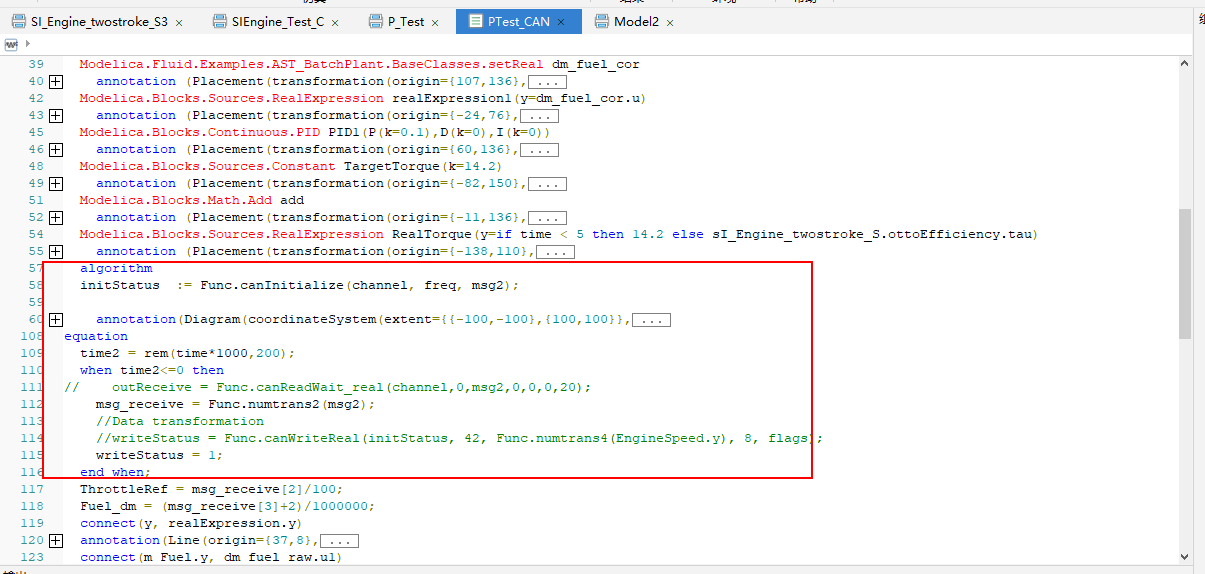This screenshot has width=1205, height=574.
Task: Click the model icon on P_Test tab
Action: click(x=376, y=21)
